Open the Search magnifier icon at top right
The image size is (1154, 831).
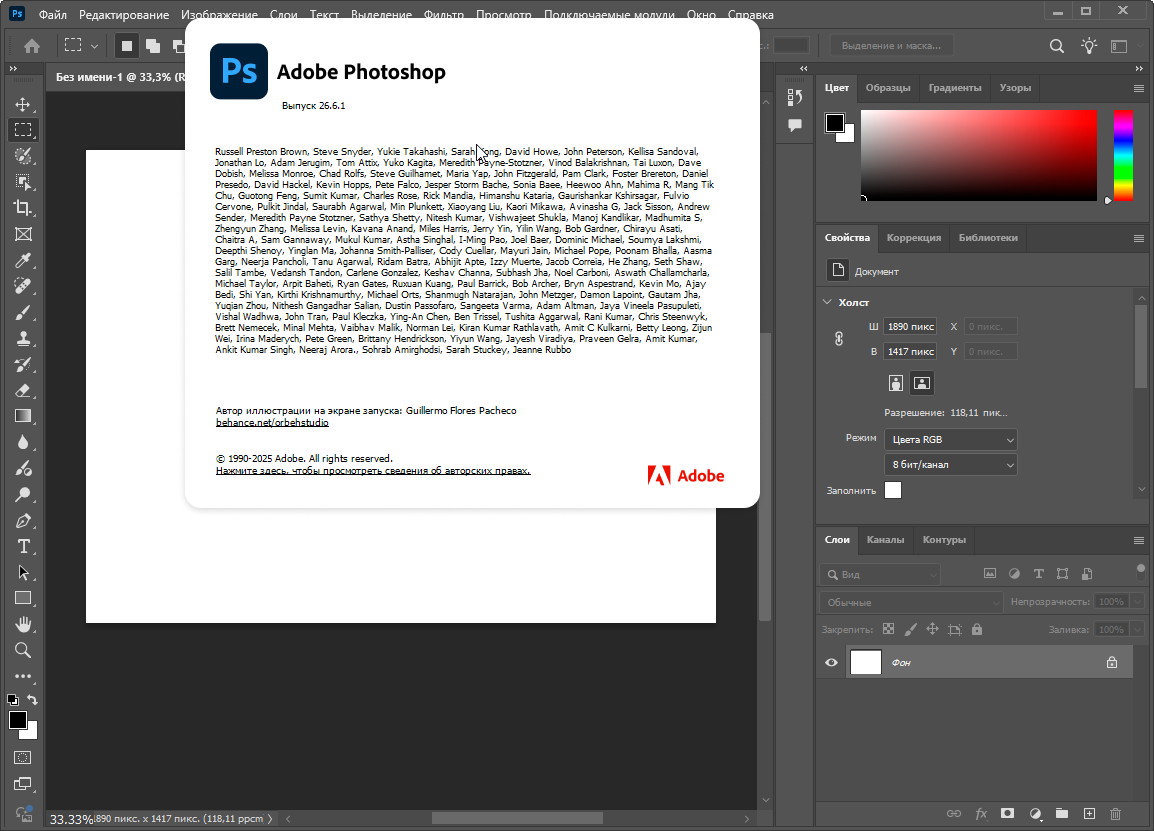click(x=1057, y=46)
